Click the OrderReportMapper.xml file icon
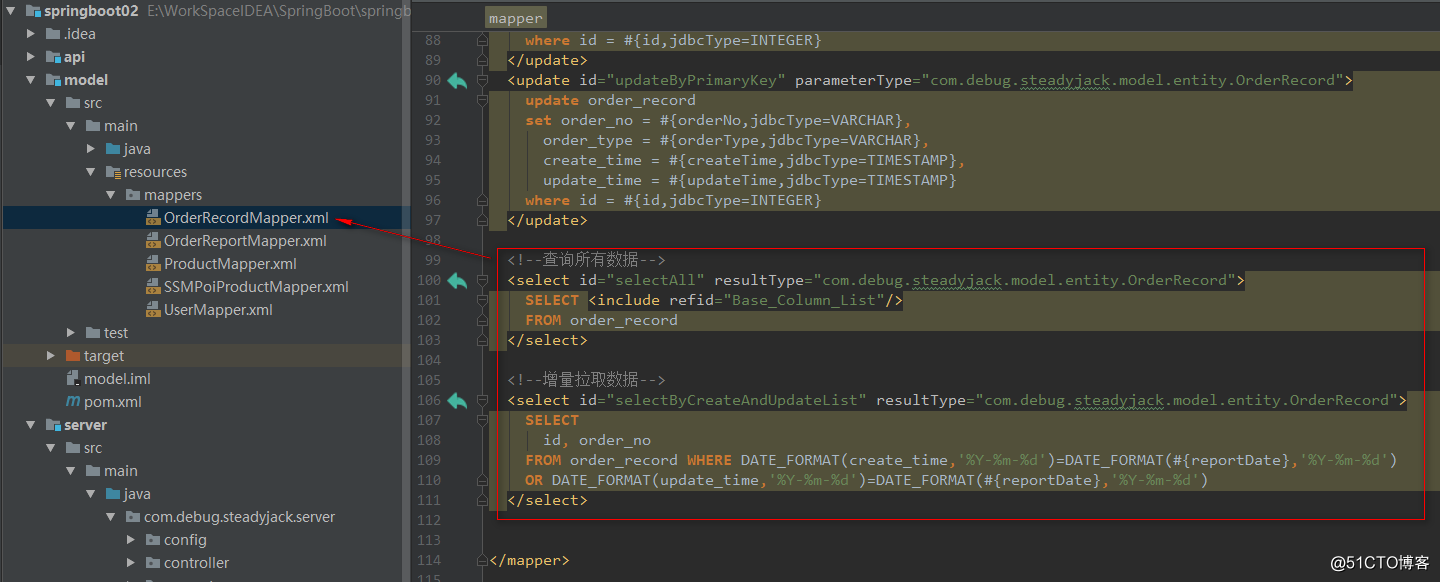1440x582 pixels. 153,241
